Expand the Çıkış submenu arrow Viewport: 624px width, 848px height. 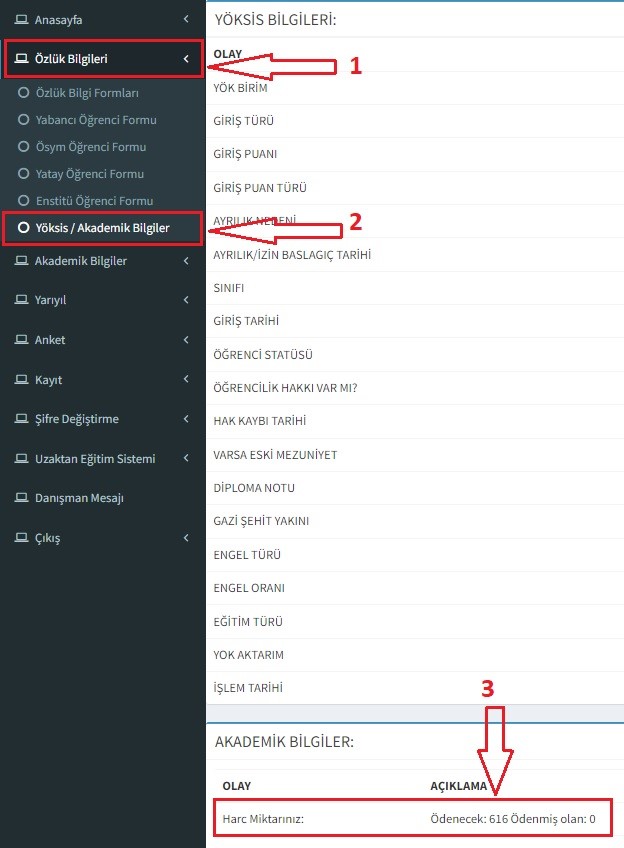click(x=186, y=538)
